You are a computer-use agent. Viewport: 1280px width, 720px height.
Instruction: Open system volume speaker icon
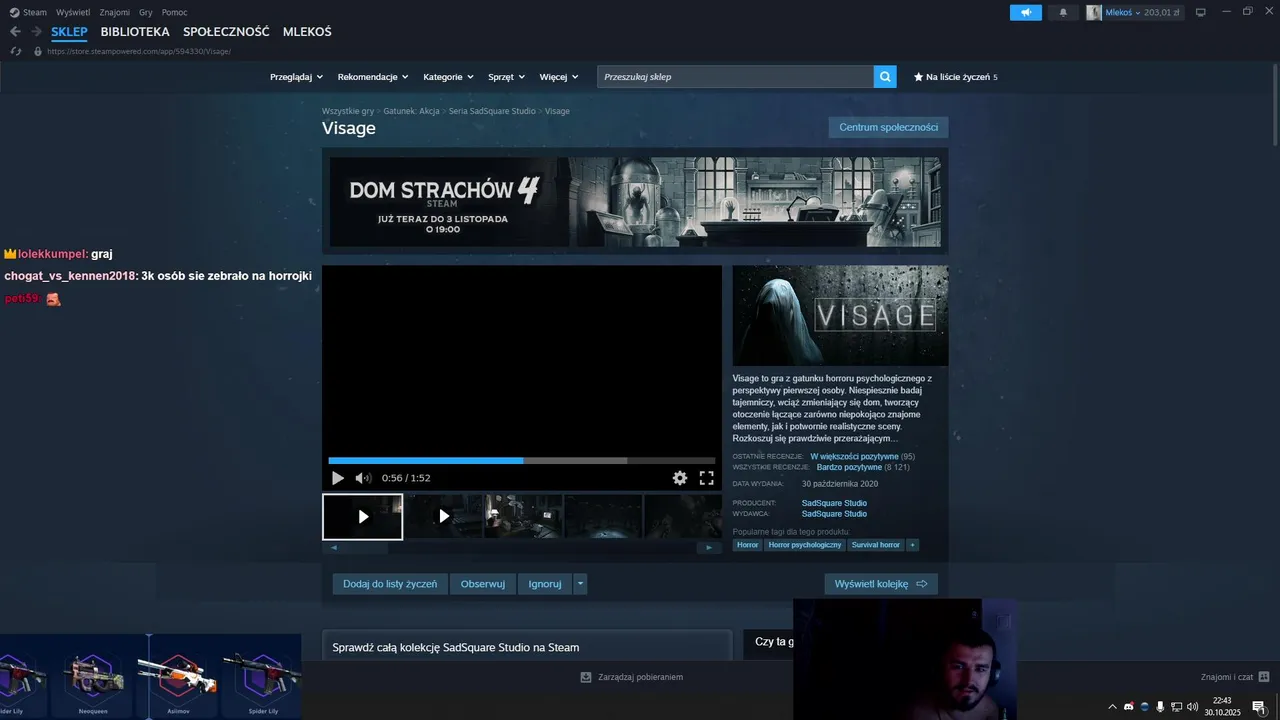(1192, 707)
